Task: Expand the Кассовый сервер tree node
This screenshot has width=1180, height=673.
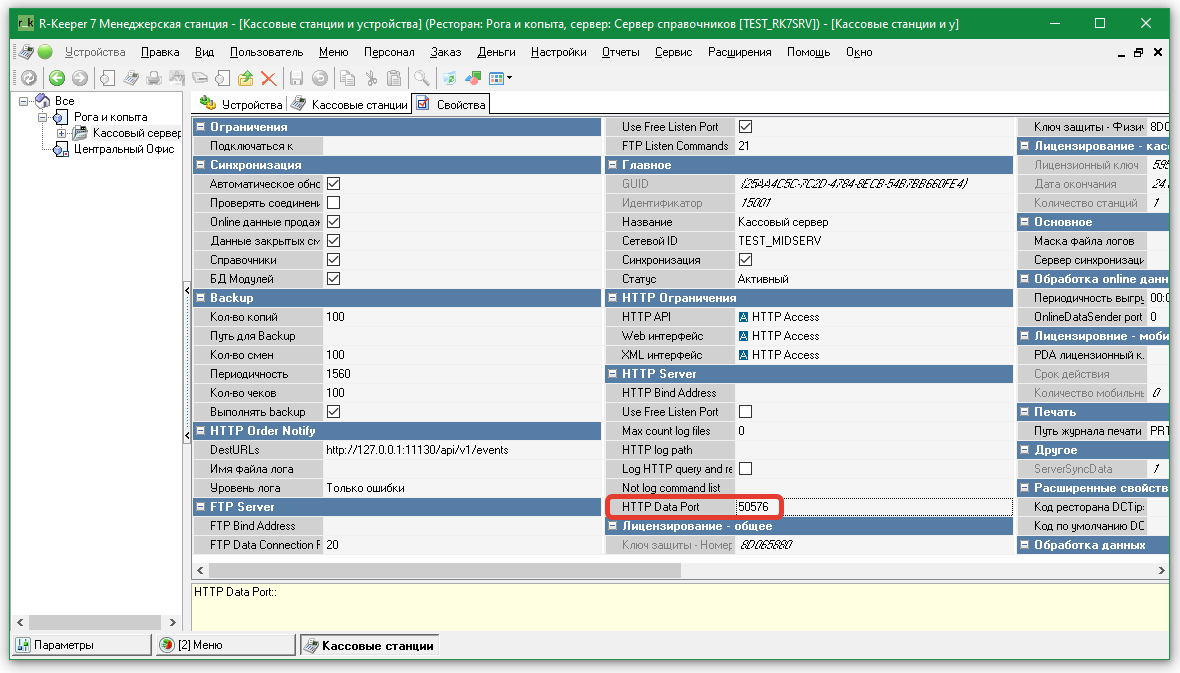Action: [62, 133]
